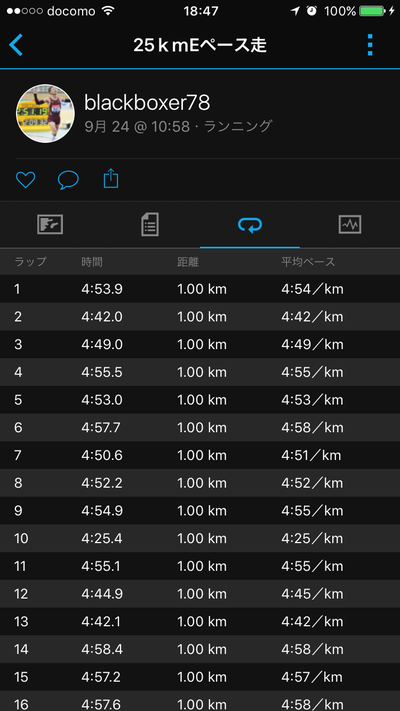Select lap 14 row with 4:58.4
The height and width of the screenshot is (711, 400).
coord(200,649)
